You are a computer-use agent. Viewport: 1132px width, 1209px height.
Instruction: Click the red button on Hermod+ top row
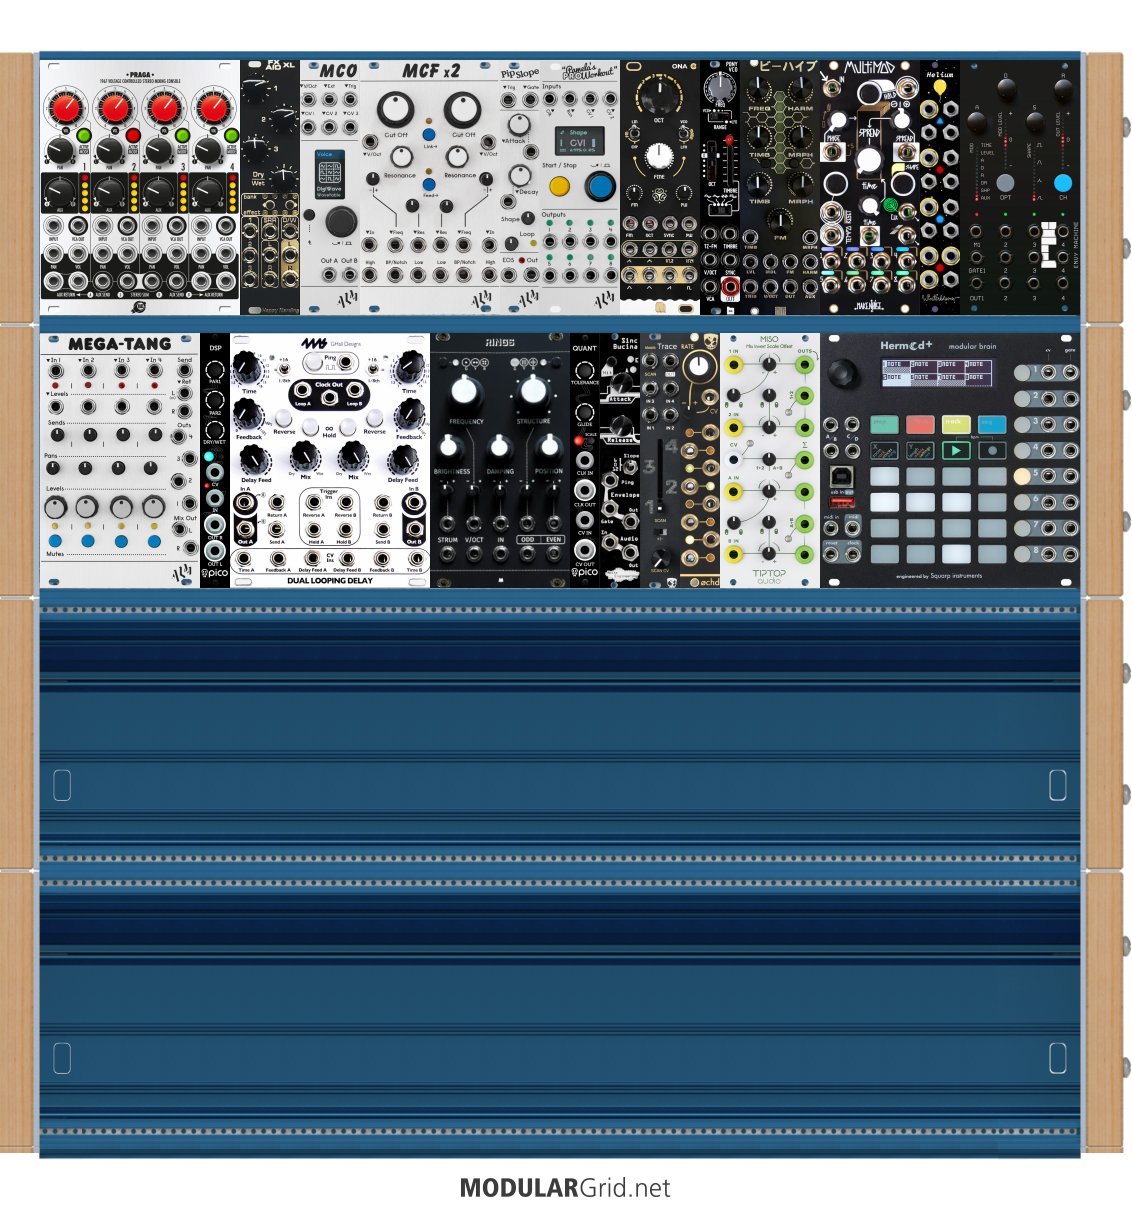click(920, 424)
